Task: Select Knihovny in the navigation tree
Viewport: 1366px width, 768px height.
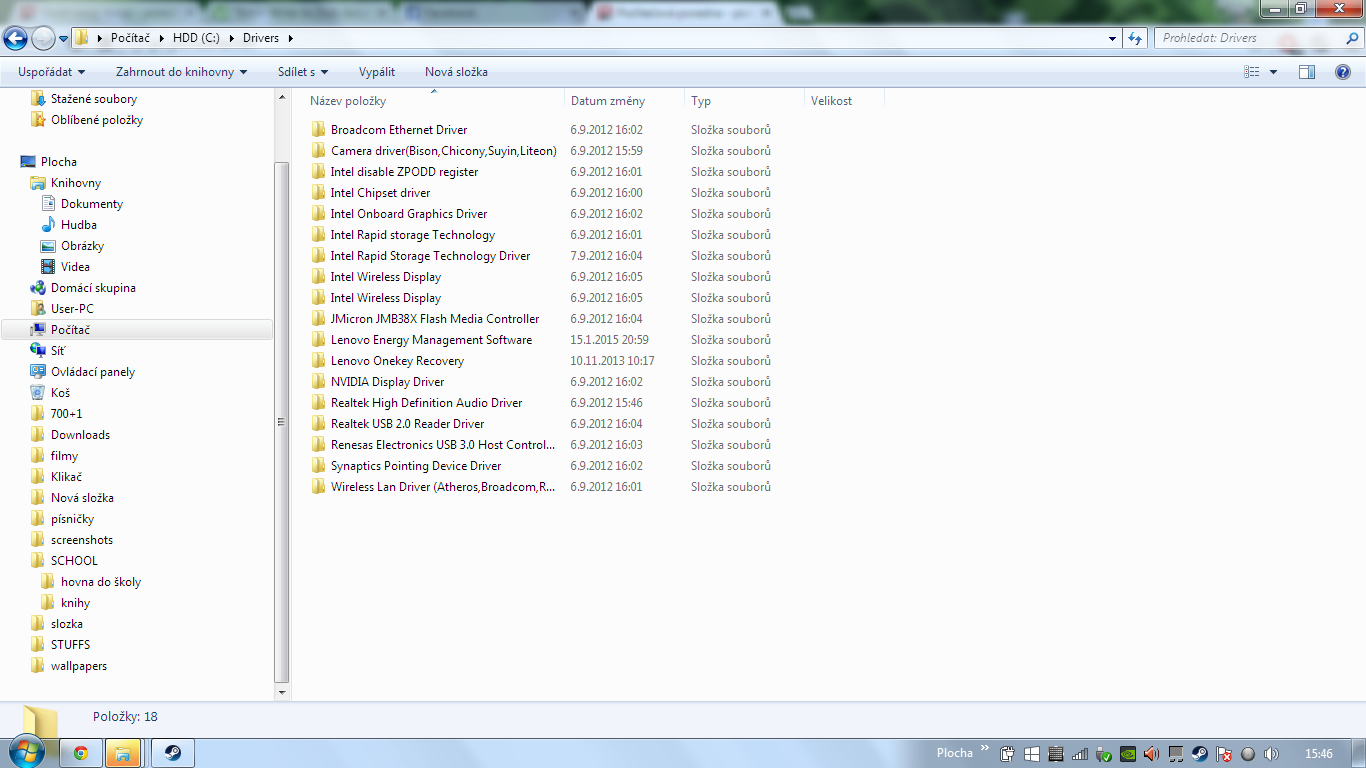Action: (x=76, y=183)
